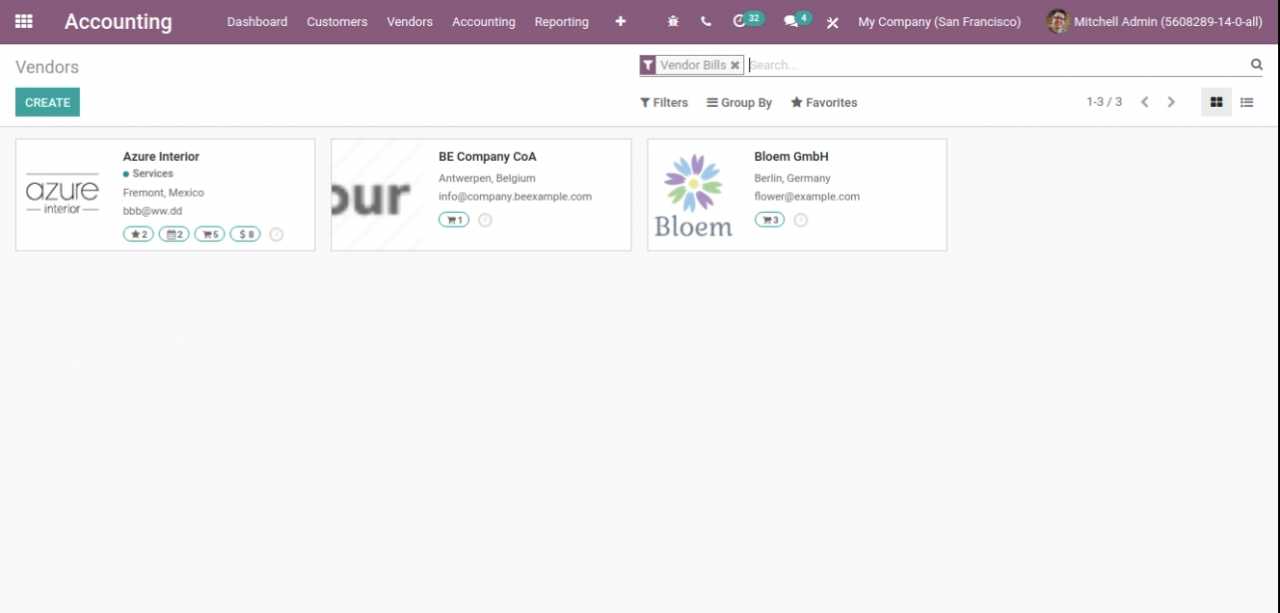The image size is (1280, 613).
Task: Open the Group By dropdown
Action: [x=739, y=101]
